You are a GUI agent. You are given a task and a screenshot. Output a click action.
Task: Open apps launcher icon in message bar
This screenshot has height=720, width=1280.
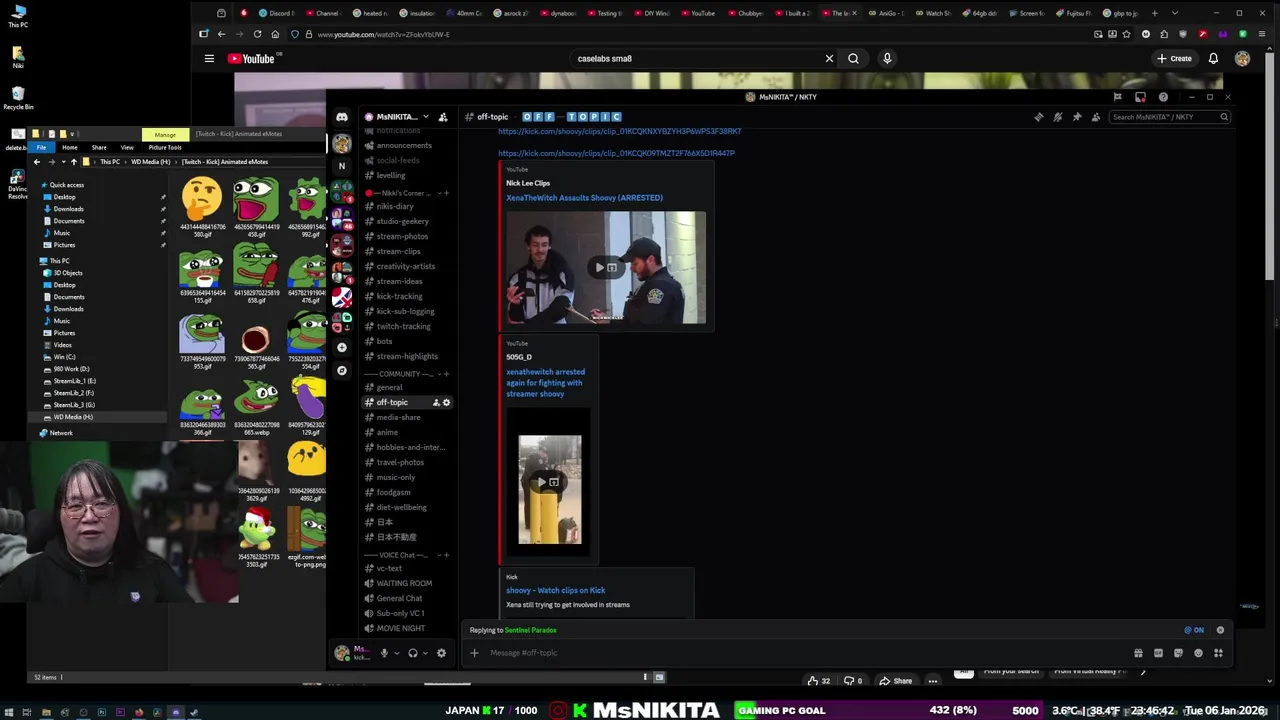click(x=1218, y=653)
